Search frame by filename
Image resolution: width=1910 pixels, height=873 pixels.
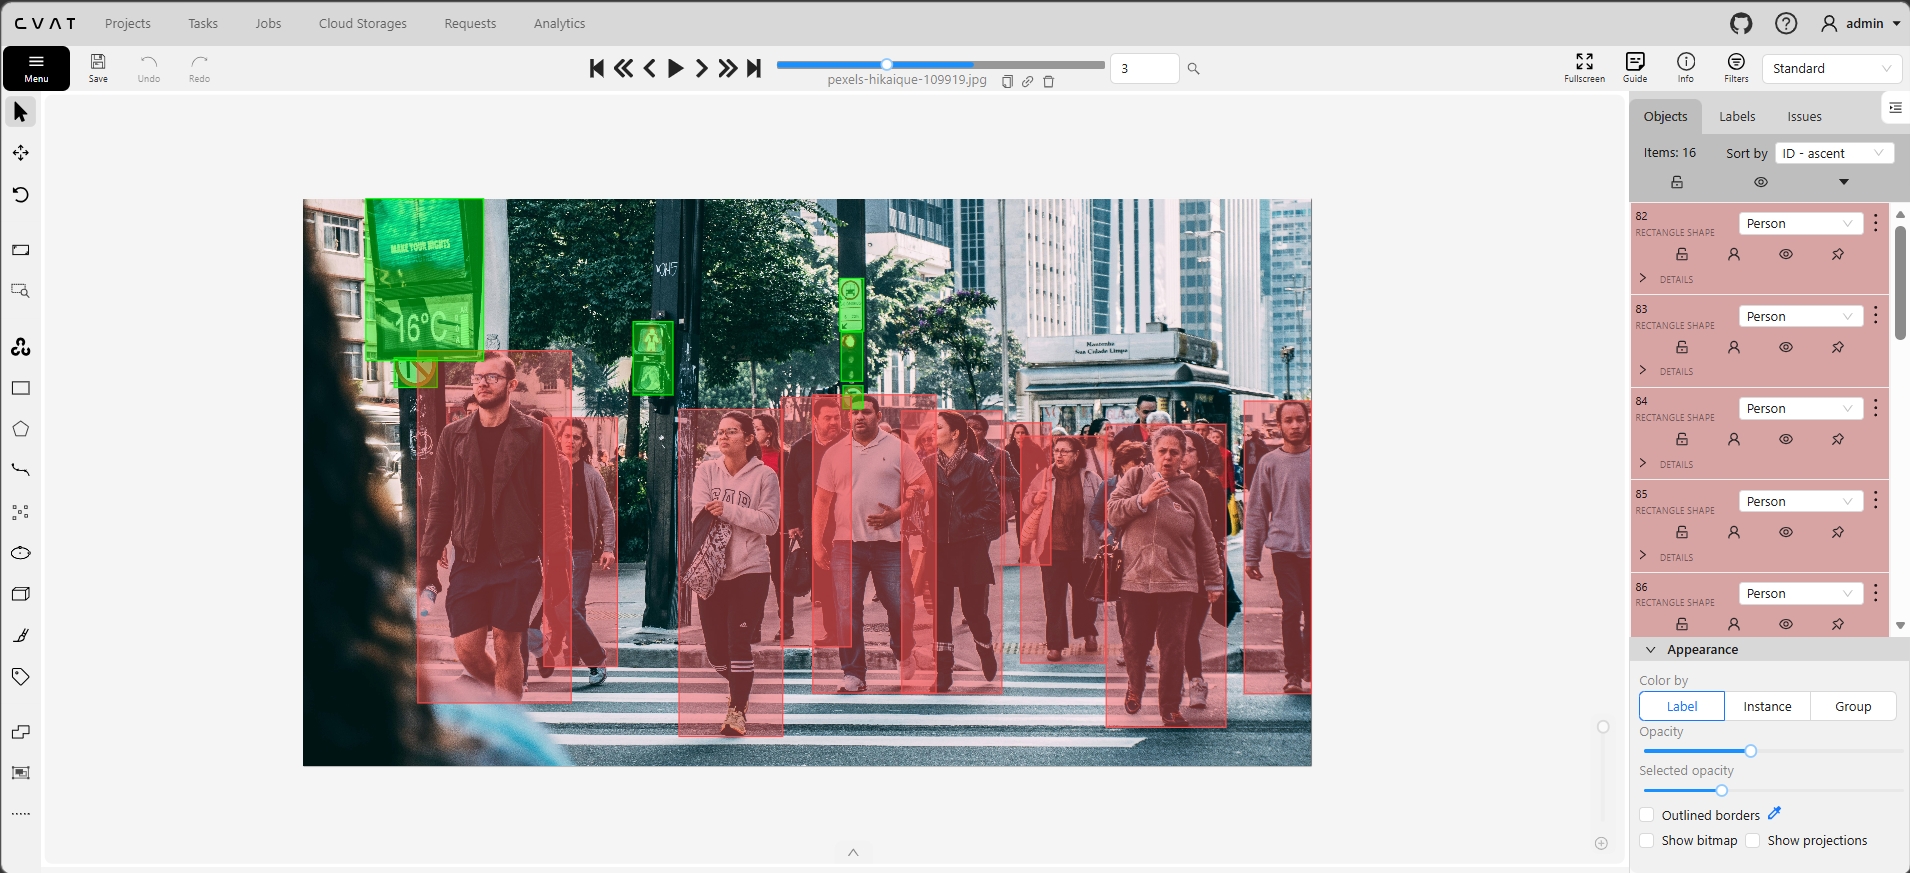1193,69
